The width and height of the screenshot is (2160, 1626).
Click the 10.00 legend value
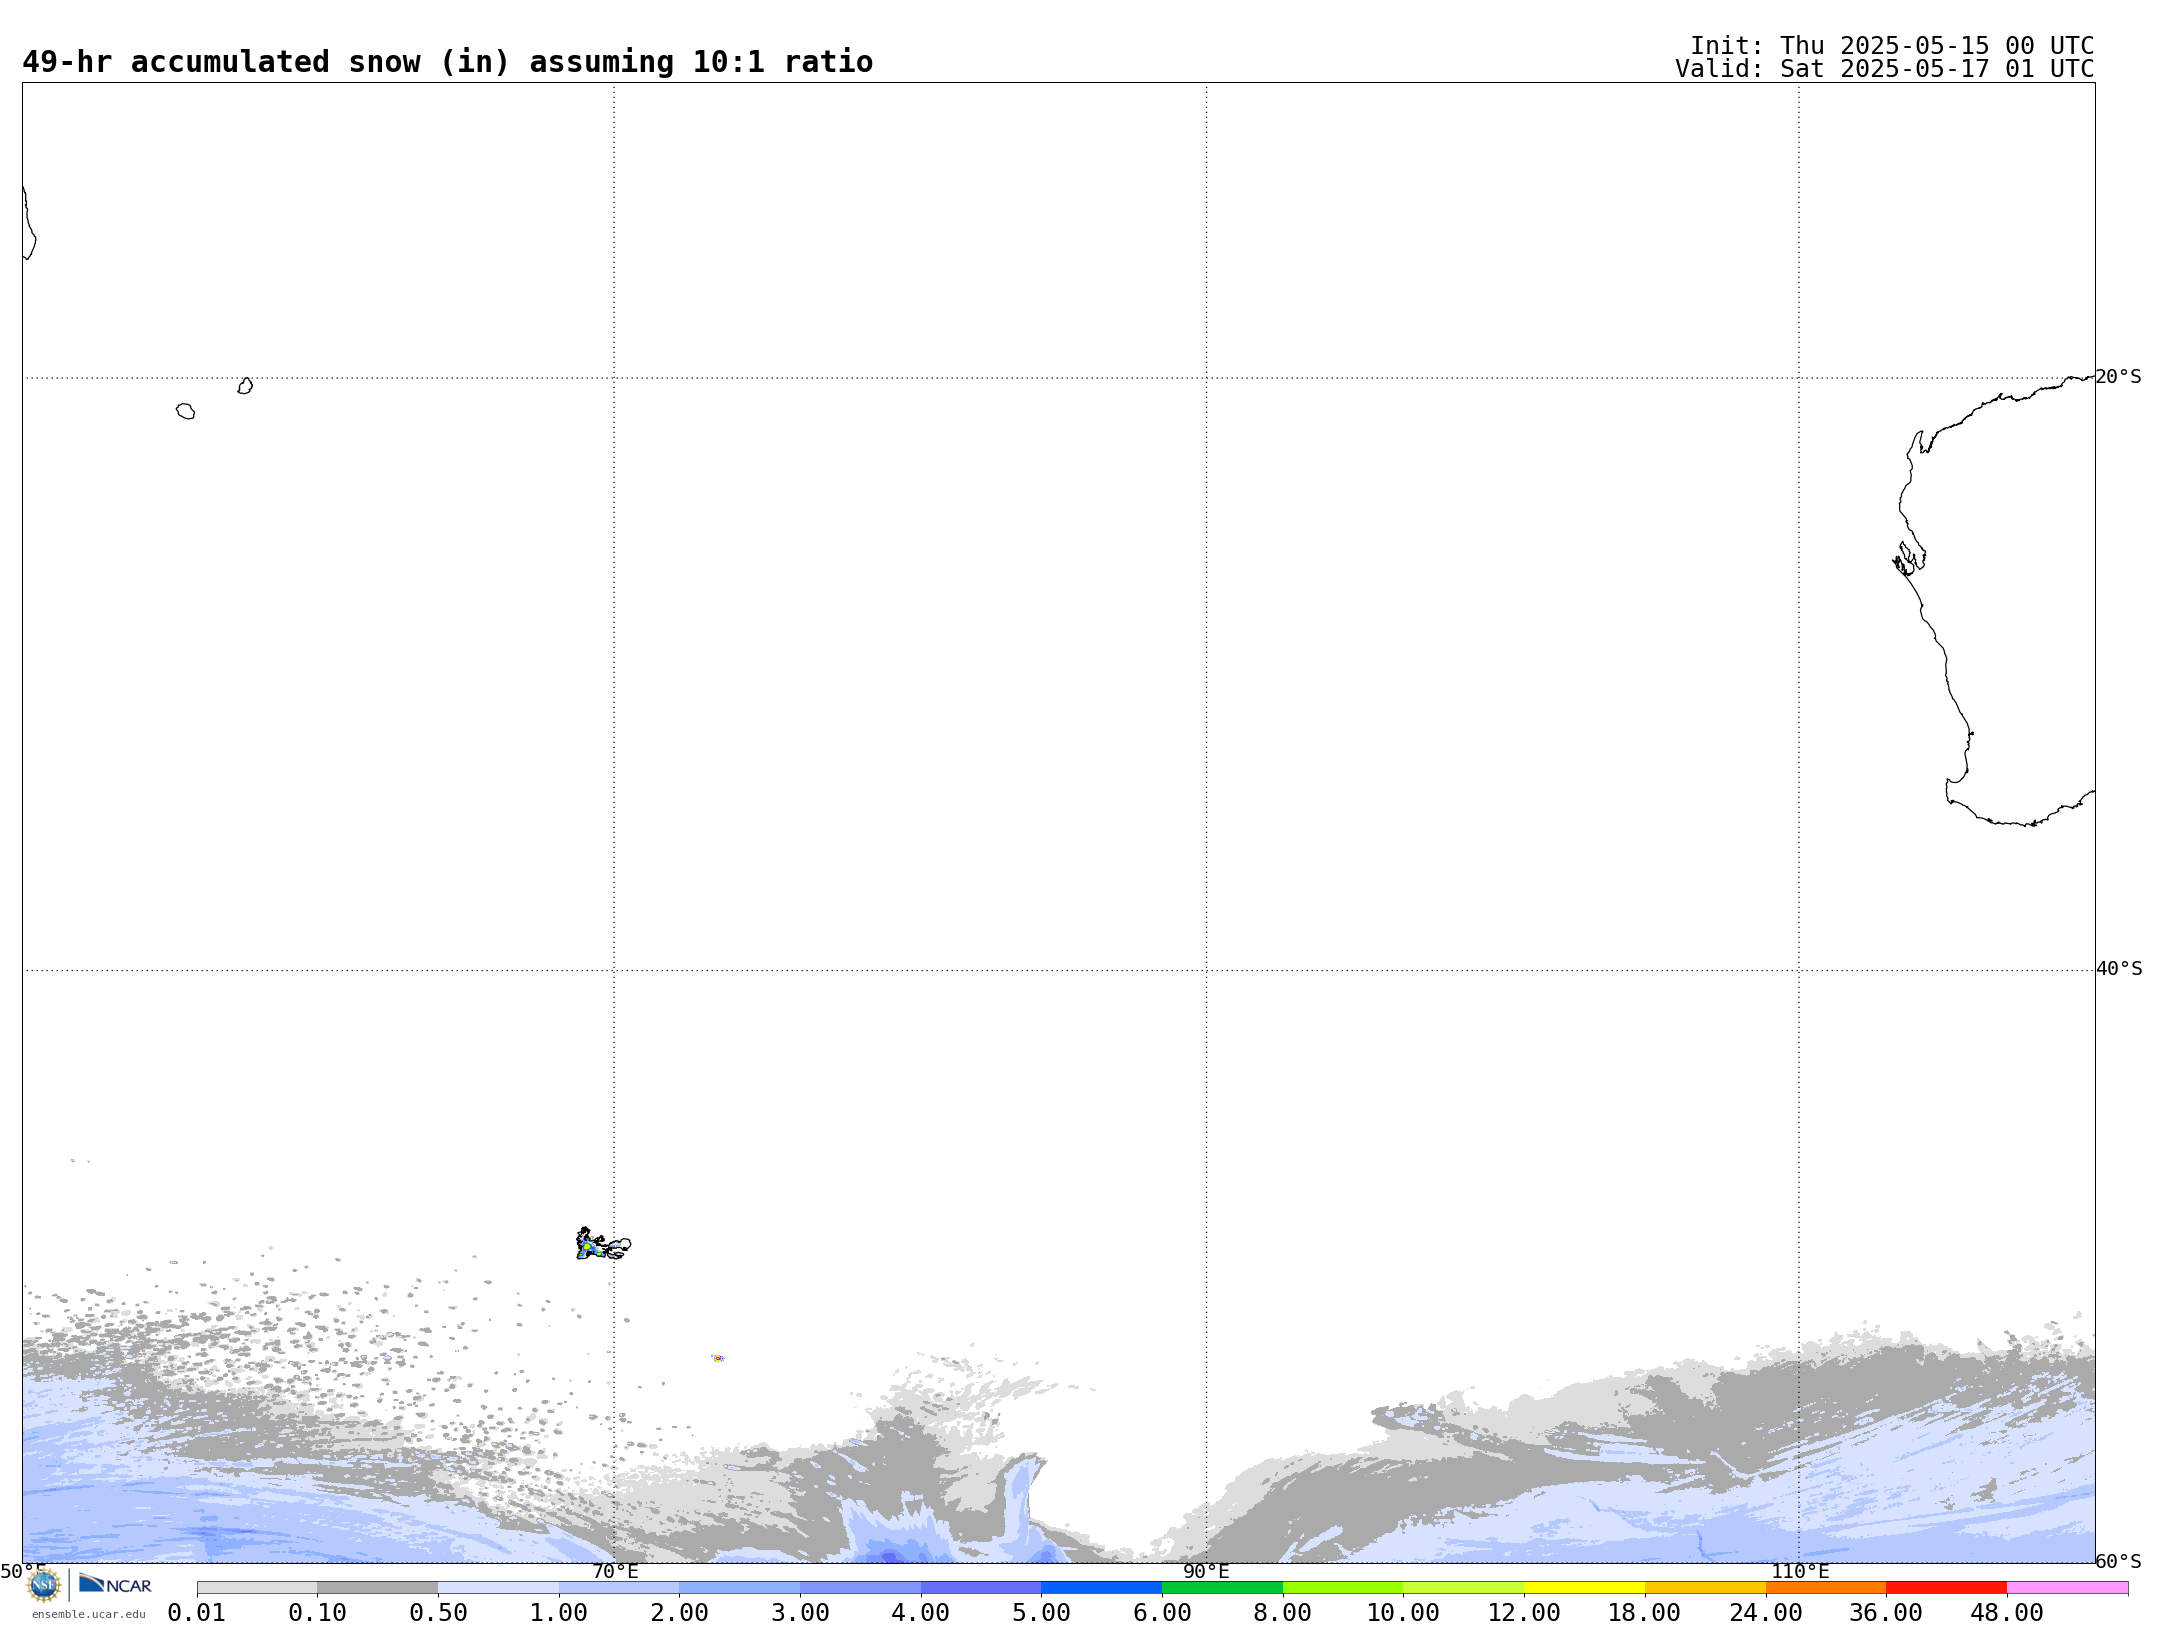coord(1403,1612)
